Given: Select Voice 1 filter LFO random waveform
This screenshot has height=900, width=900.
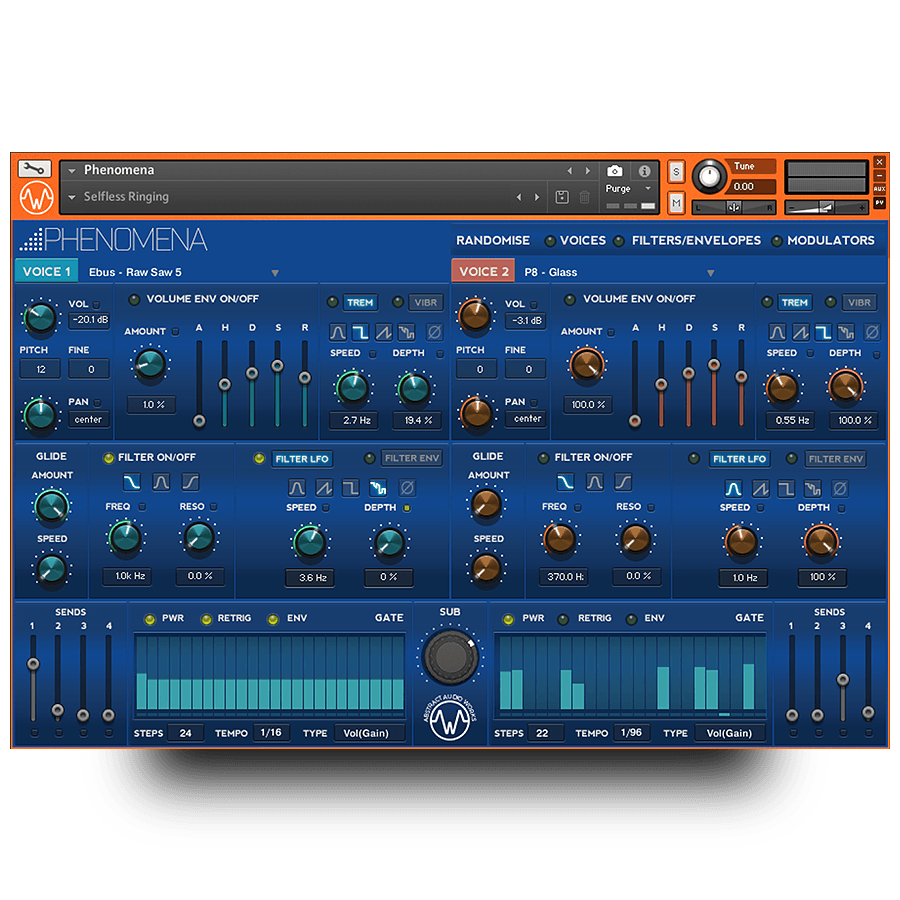Looking at the screenshot, I should coord(378,488).
